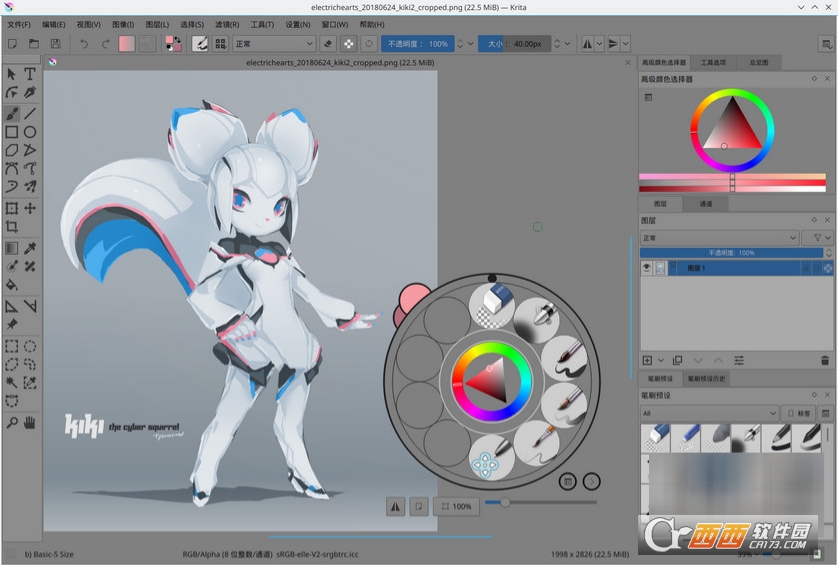The width and height of the screenshot is (838, 565).
Task: Click the undo arrow in toolbar
Action: pos(84,44)
